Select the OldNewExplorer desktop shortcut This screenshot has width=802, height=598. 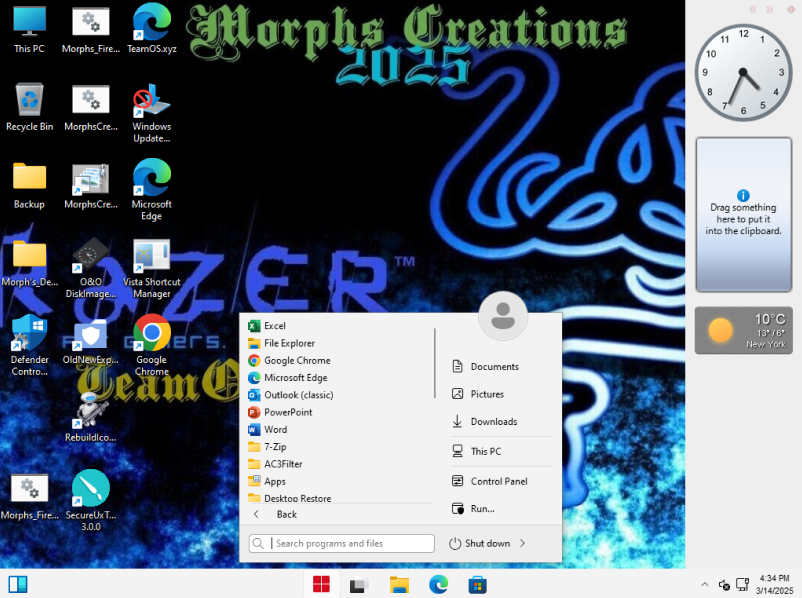pyautogui.click(x=91, y=341)
